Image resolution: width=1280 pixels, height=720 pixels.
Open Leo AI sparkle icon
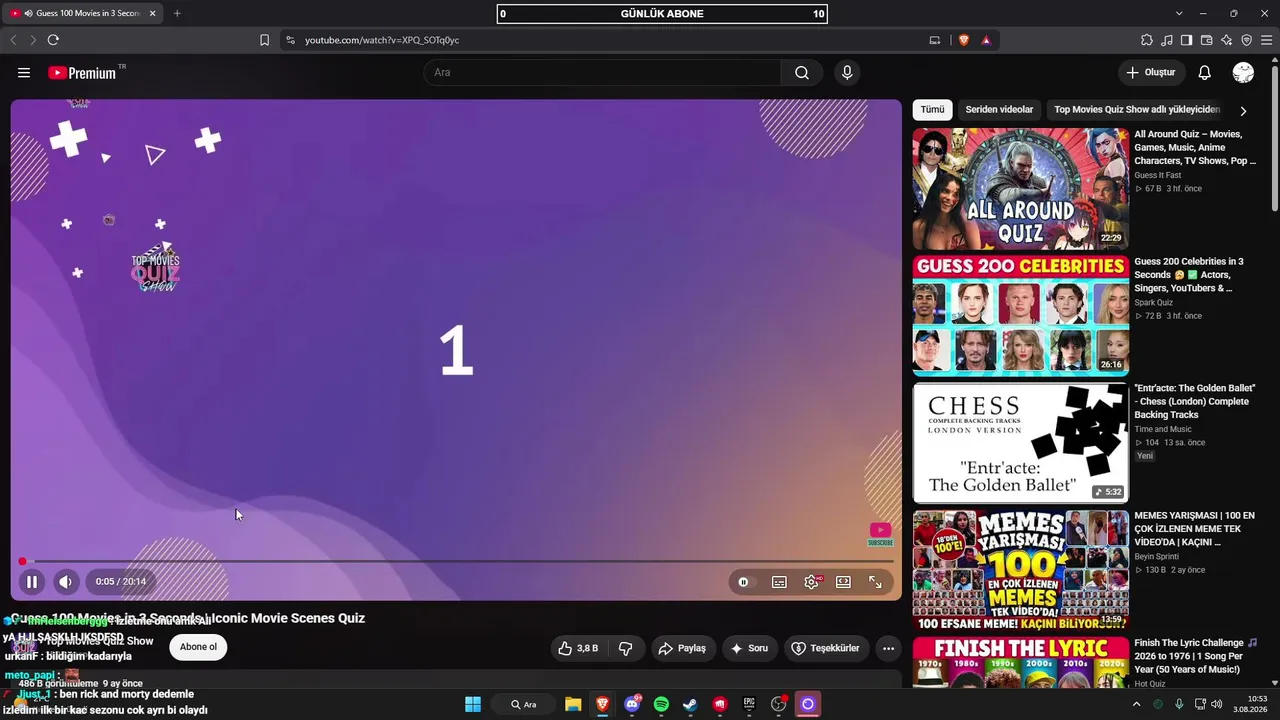1226,40
